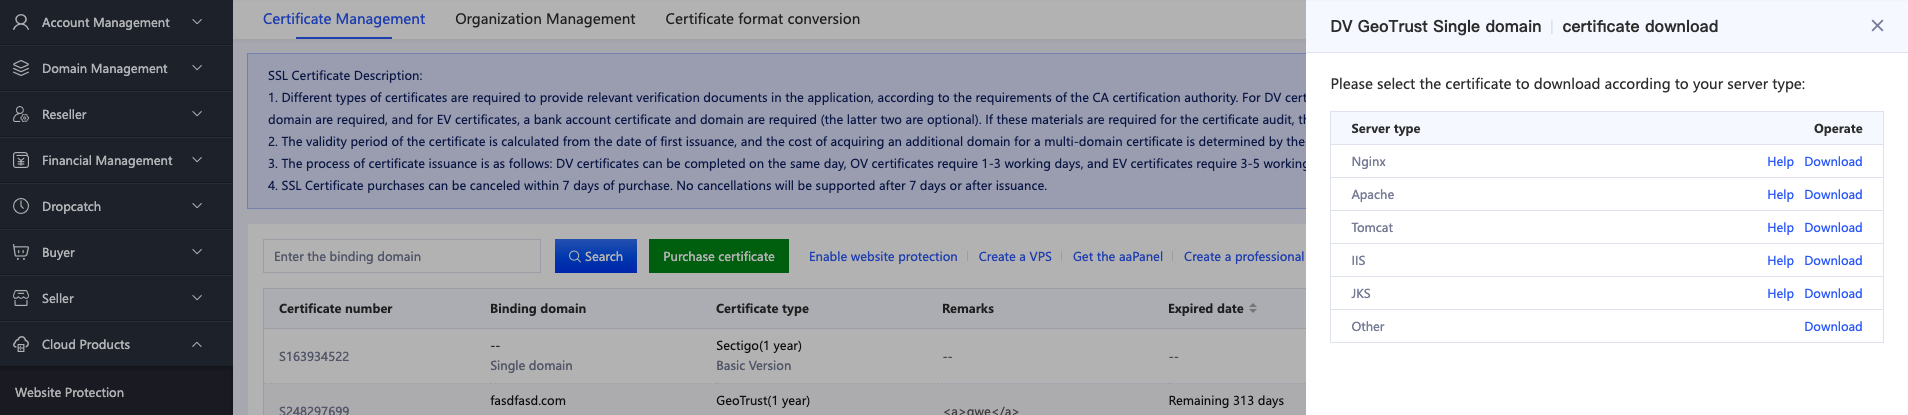This screenshot has width=1908, height=415.
Task: Open Enable website protection link
Action: [883, 257]
